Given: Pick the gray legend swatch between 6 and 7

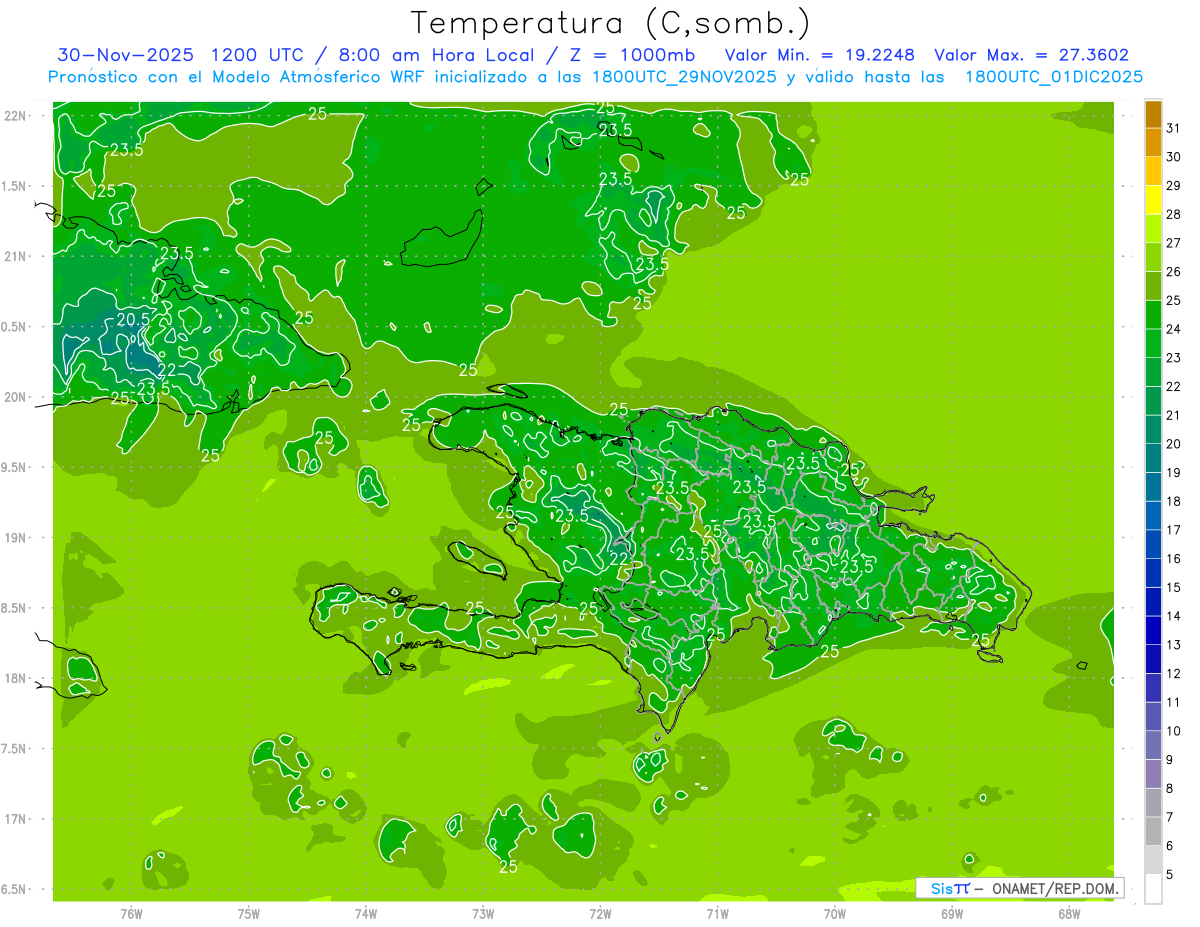Looking at the screenshot, I should [x=1153, y=832].
